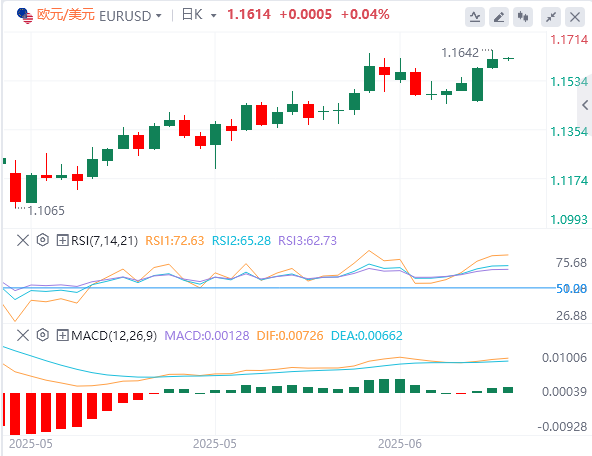
Task: Click the 1.1534 price axis label
Action: tap(569, 82)
